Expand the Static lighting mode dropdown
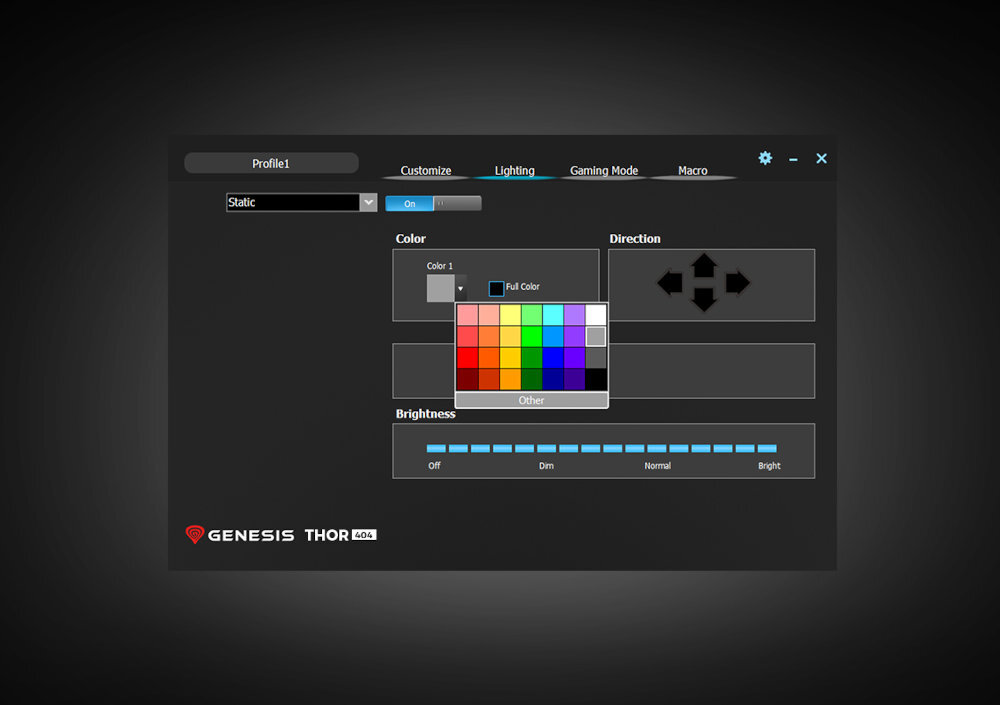Viewport: 1000px width, 705px height. click(368, 202)
